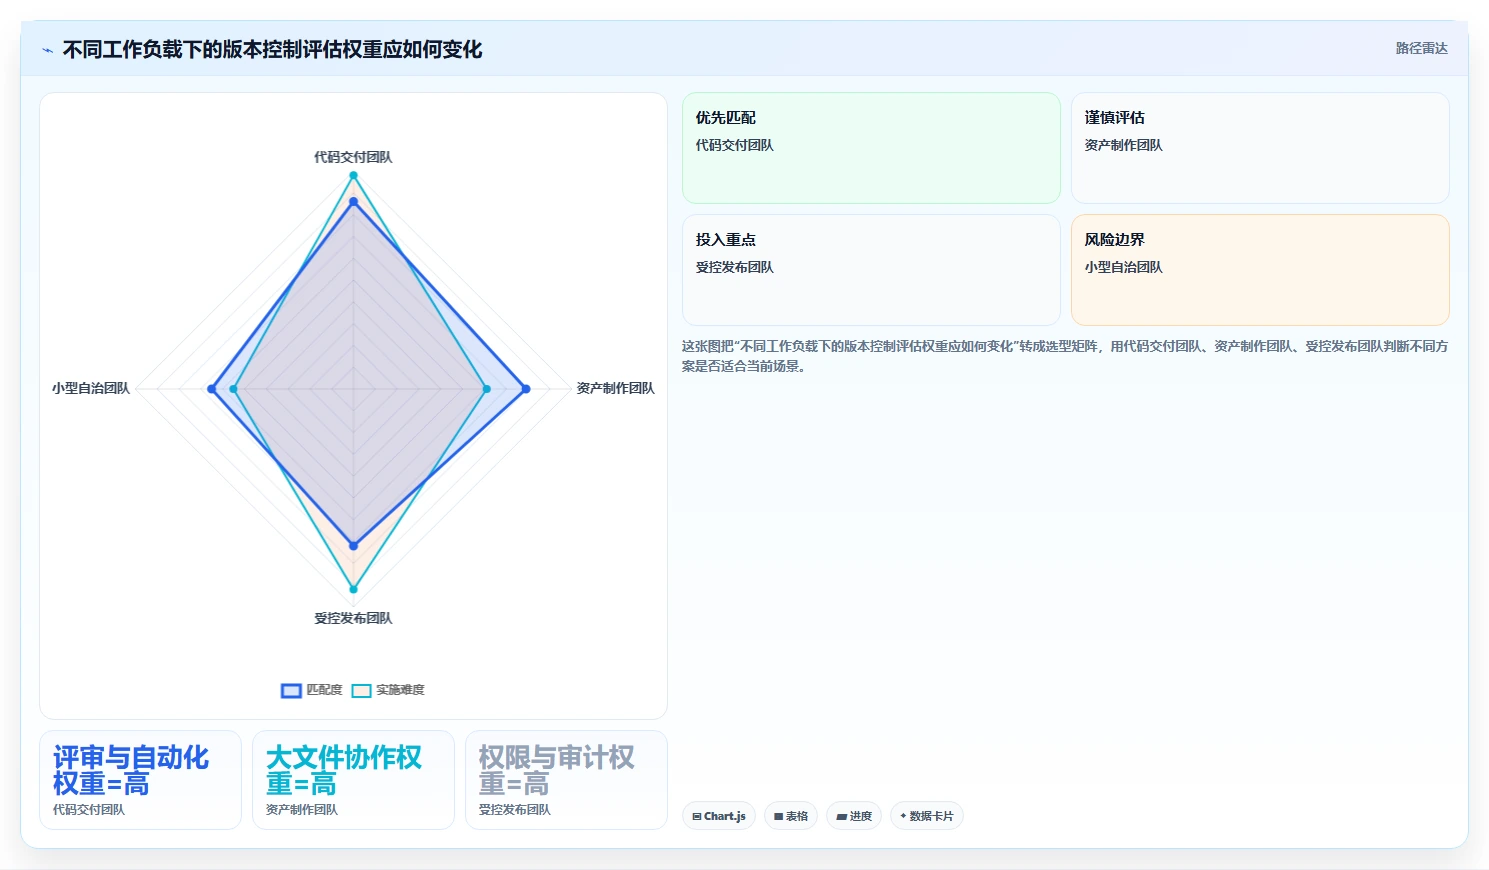The image size is (1489, 870).
Task: Click the 实施难度 point at 小型自治团队
Action: click(x=233, y=389)
